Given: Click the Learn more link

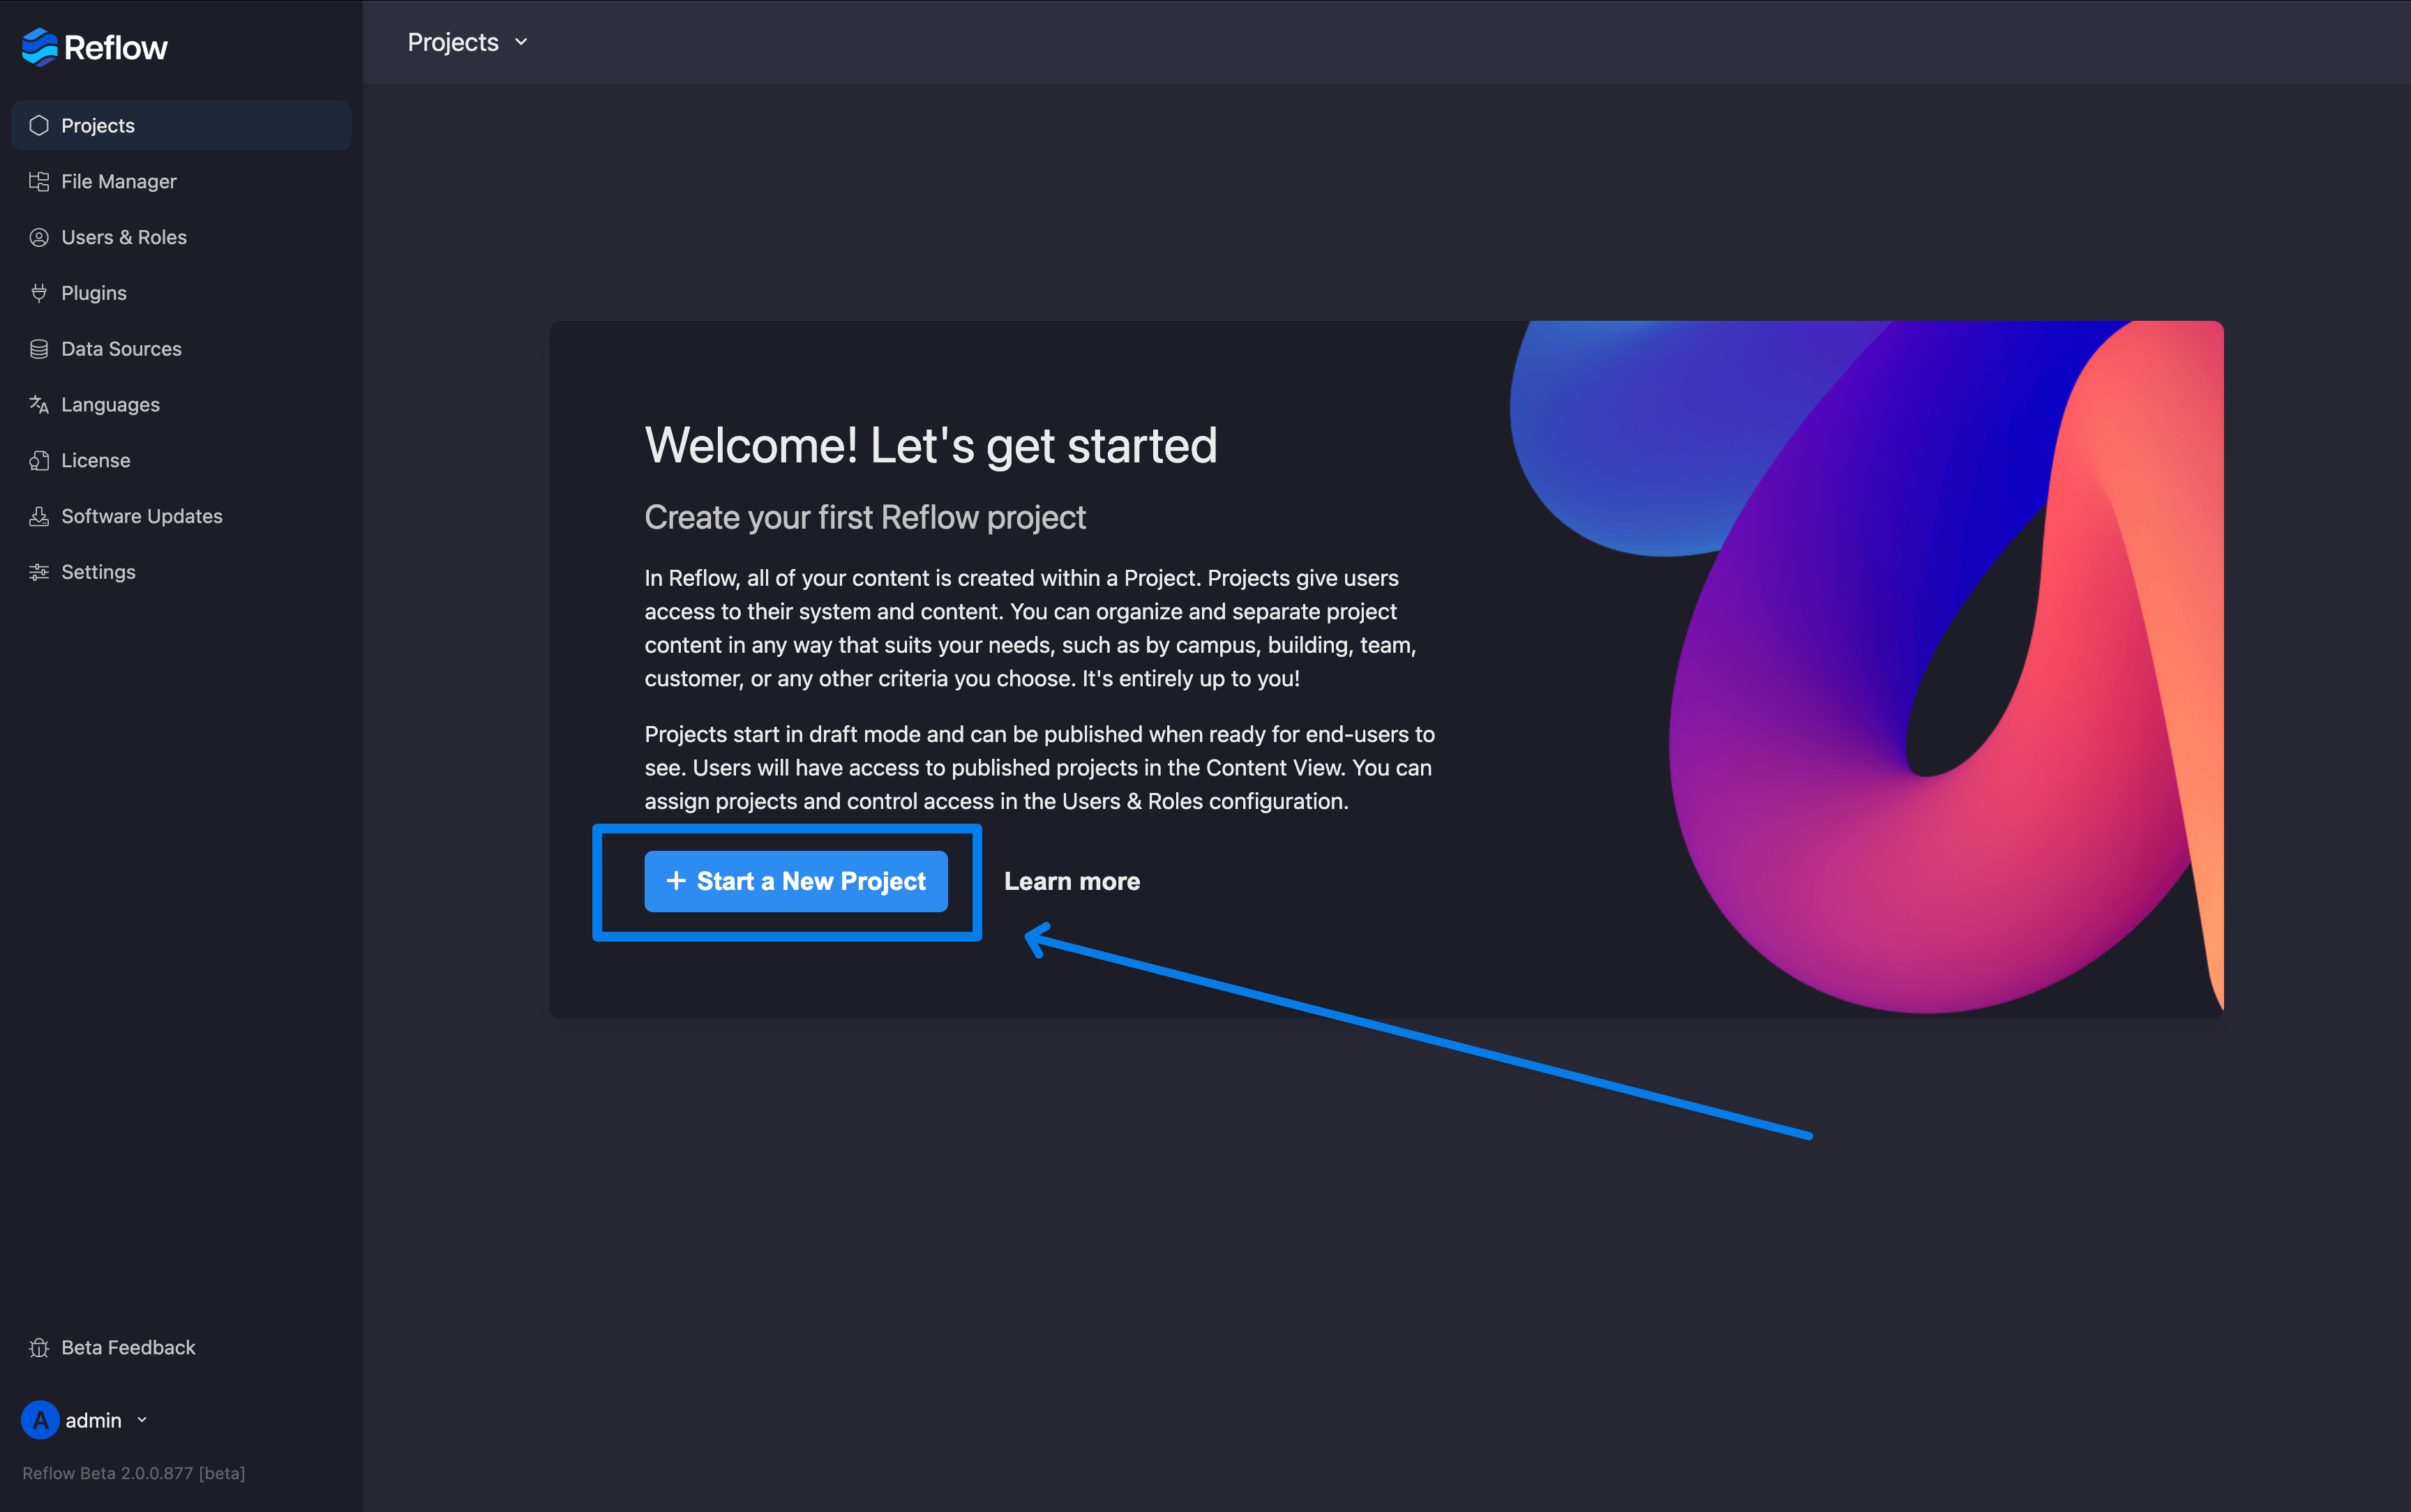Looking at the screenshot, I should point(1072,881).
